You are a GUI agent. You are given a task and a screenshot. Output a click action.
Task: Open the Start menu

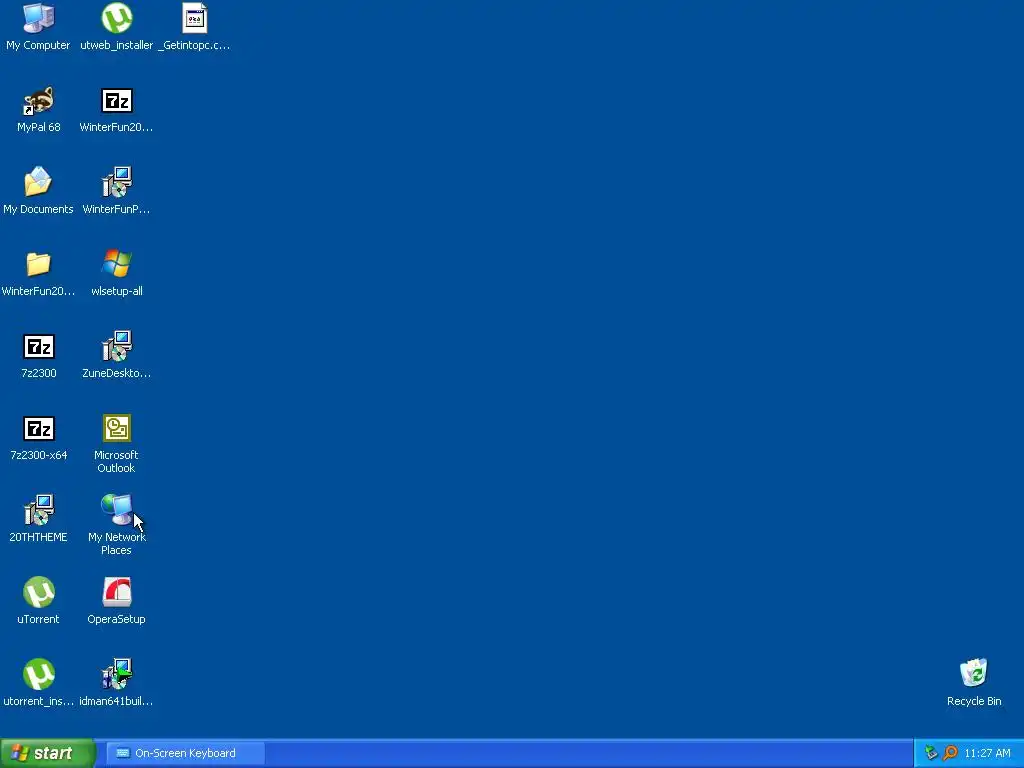[48, 753]
